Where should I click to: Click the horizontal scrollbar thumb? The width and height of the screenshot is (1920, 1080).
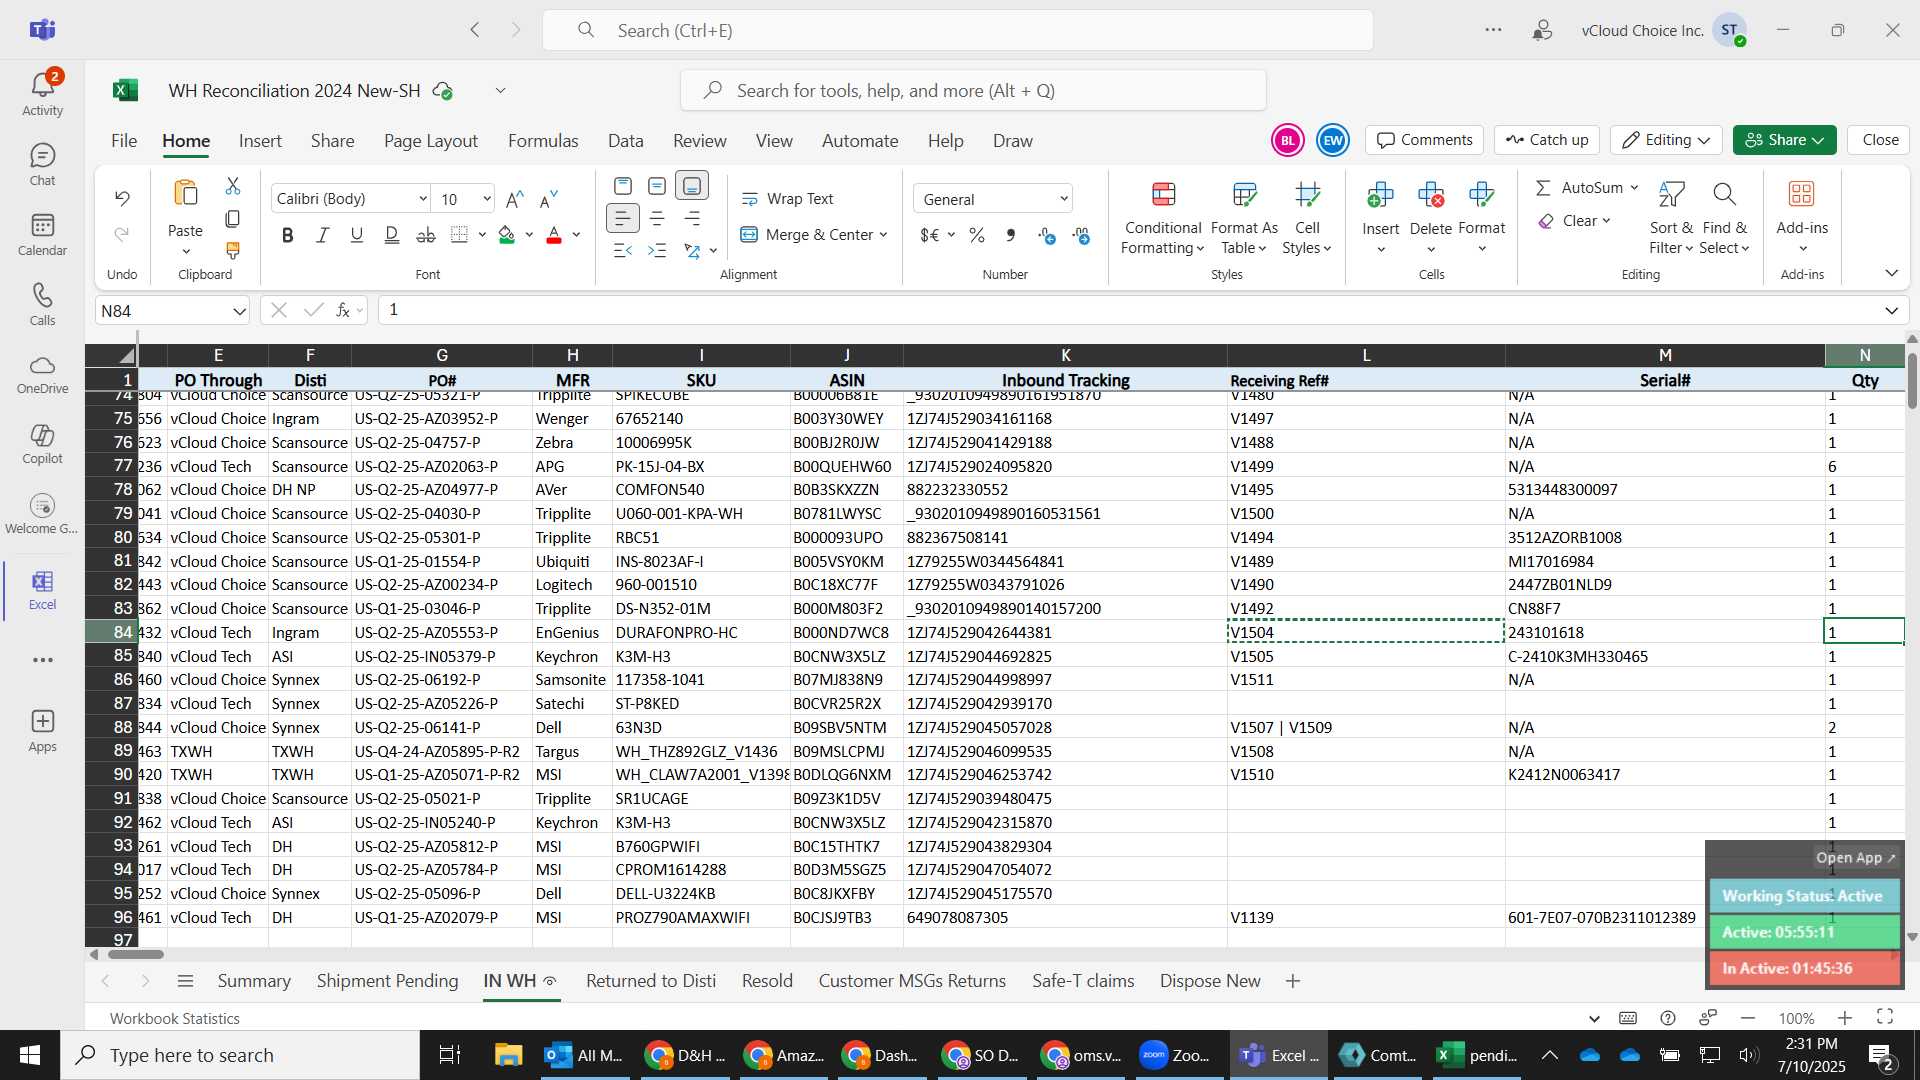pos(136,954)
